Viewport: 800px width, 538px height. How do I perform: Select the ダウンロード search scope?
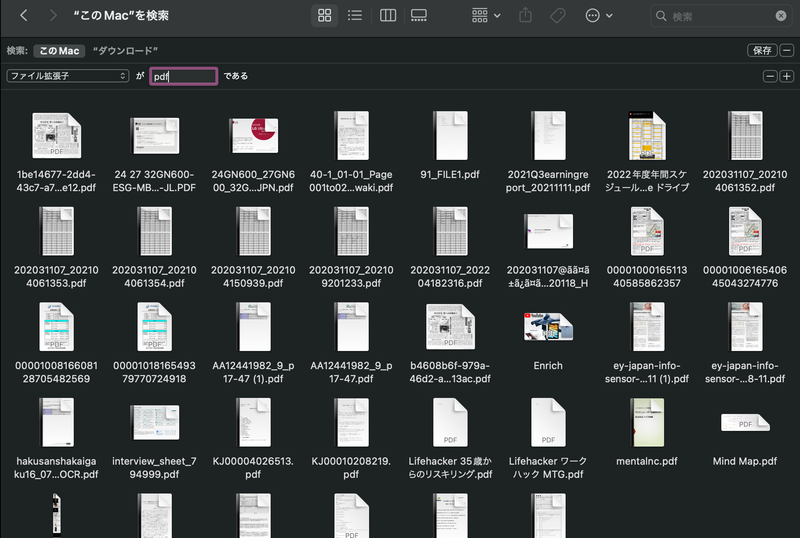125,51
